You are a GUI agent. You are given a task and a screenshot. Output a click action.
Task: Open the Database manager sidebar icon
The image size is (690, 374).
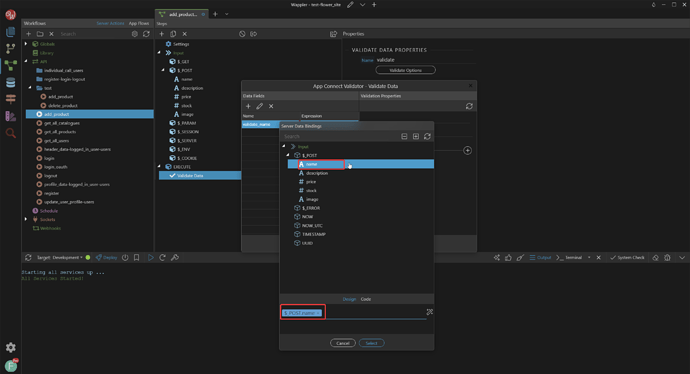(11, 82)
